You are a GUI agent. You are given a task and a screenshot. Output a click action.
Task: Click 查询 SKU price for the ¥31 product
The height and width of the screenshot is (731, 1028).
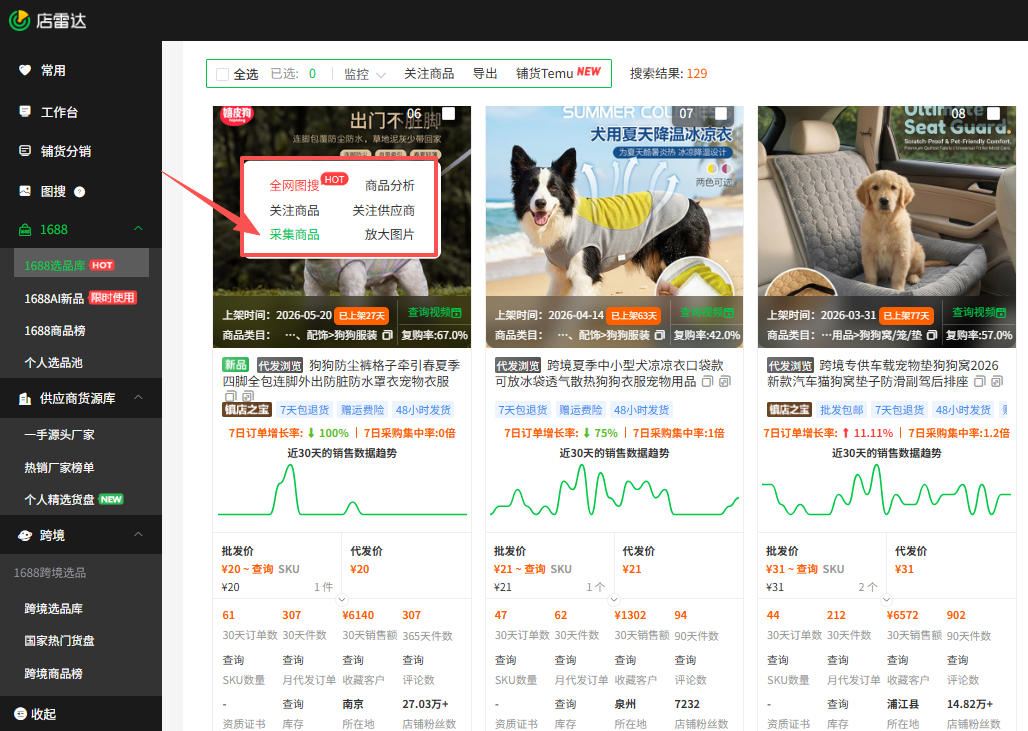806,569
